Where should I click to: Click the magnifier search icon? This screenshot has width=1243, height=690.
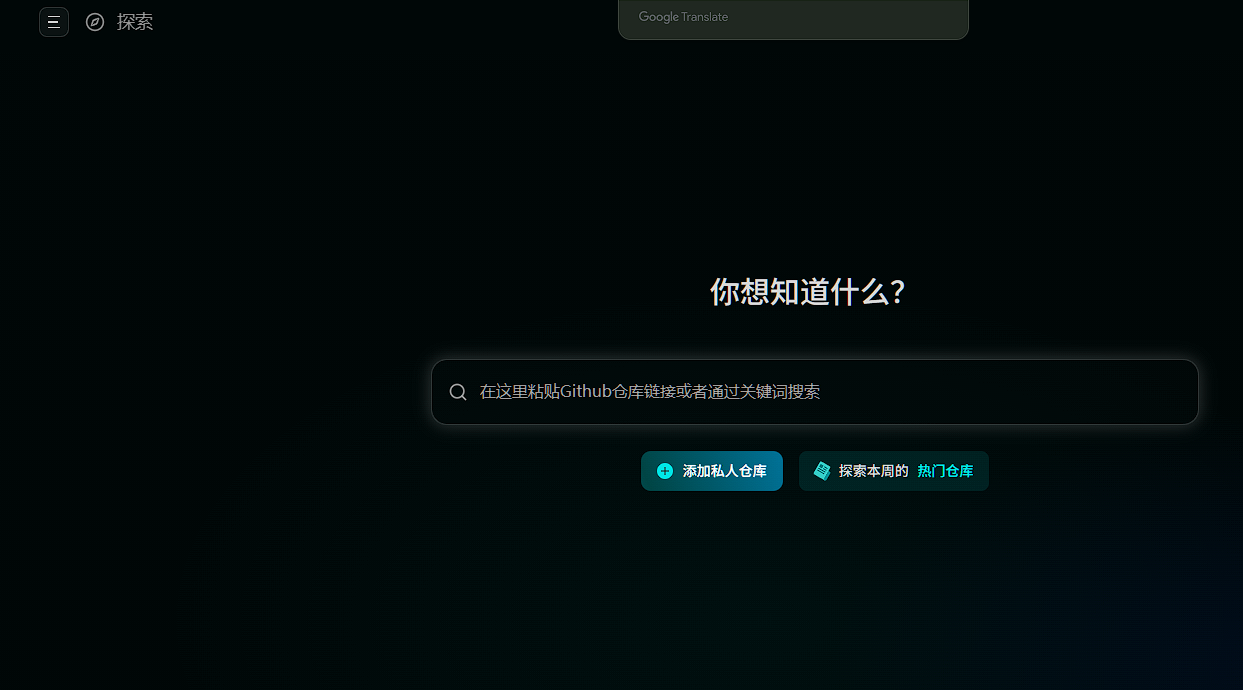coord(458,392)
